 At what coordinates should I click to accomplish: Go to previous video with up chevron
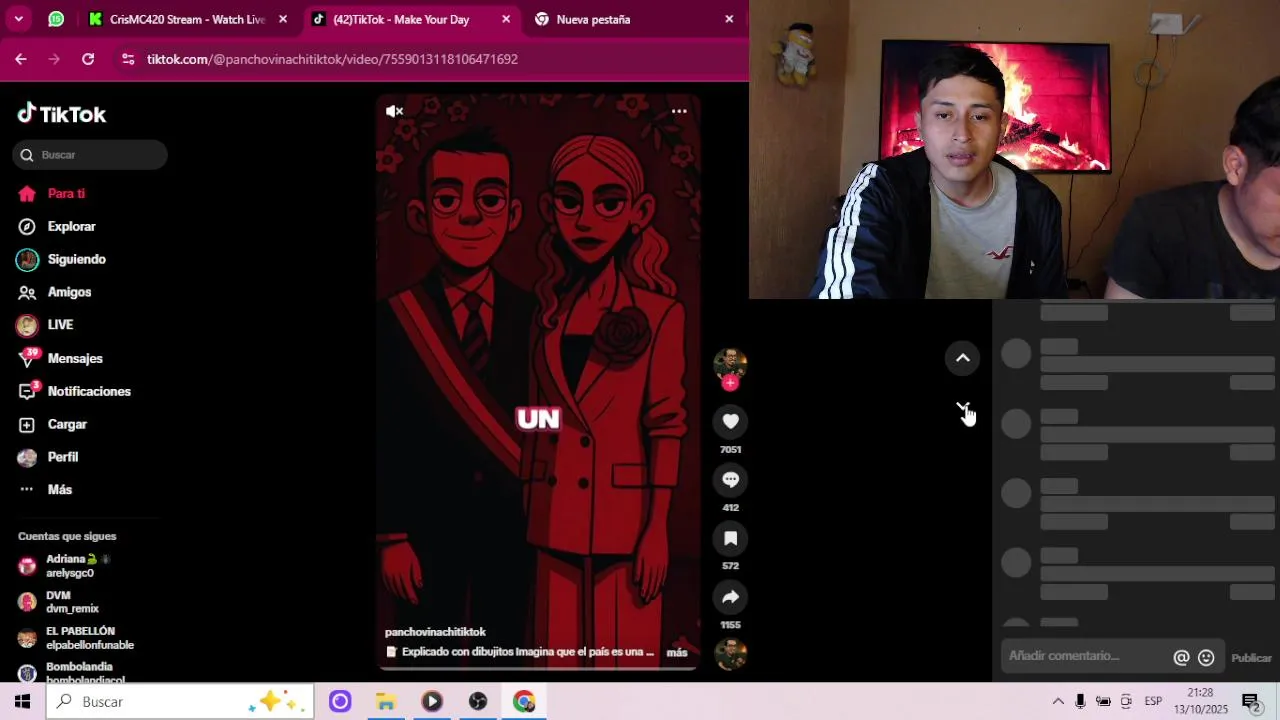[x=963, y=358]
